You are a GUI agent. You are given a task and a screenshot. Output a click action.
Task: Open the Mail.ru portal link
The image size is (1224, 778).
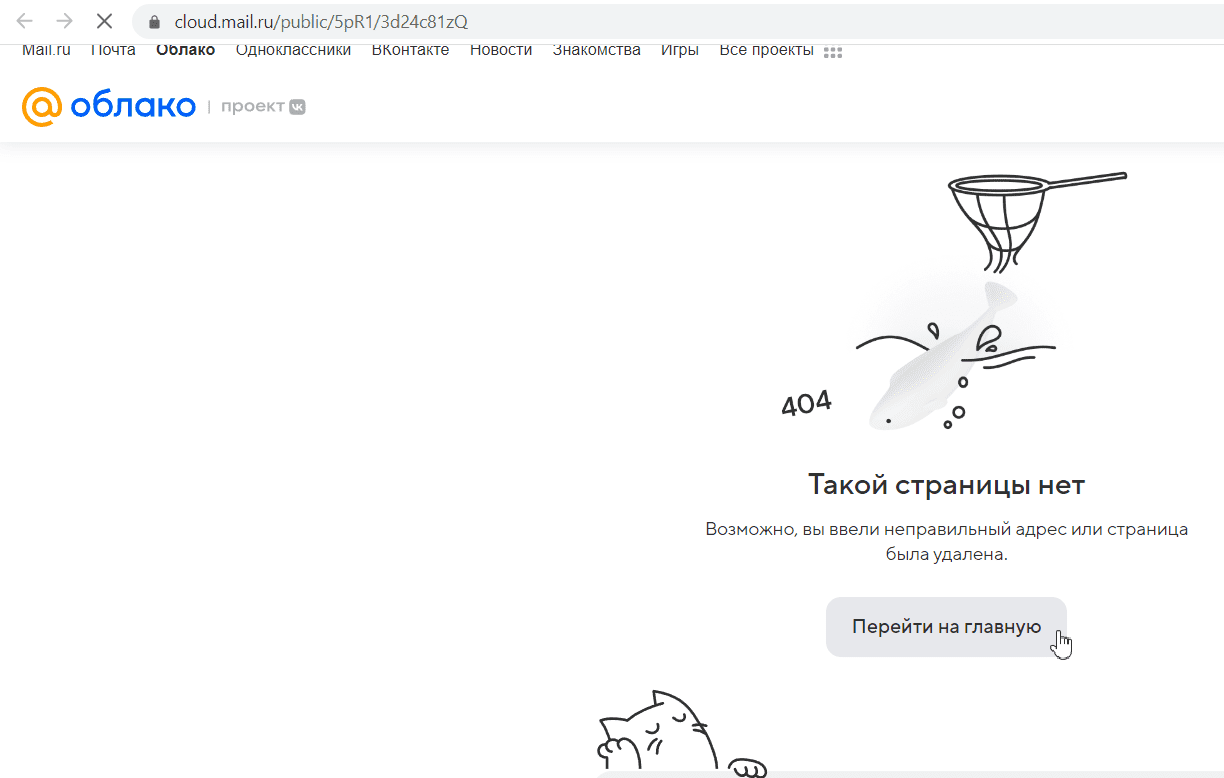46,51
